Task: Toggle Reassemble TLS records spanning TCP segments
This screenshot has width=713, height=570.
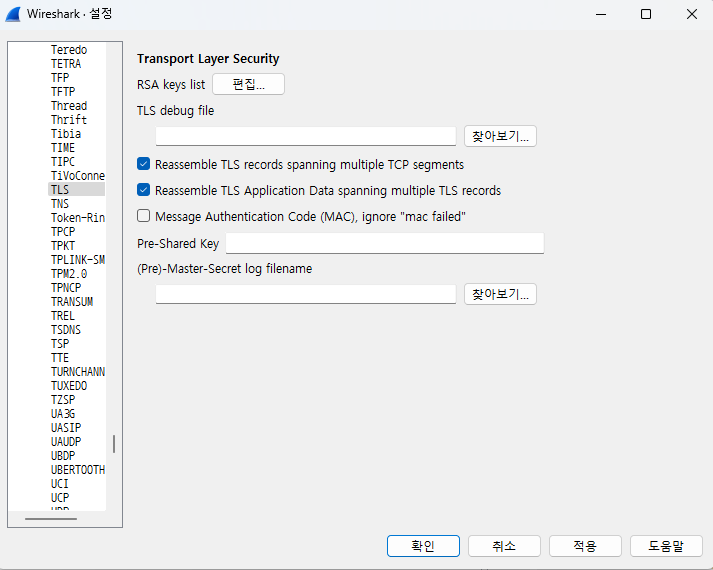Action: (x=143, y=164)
